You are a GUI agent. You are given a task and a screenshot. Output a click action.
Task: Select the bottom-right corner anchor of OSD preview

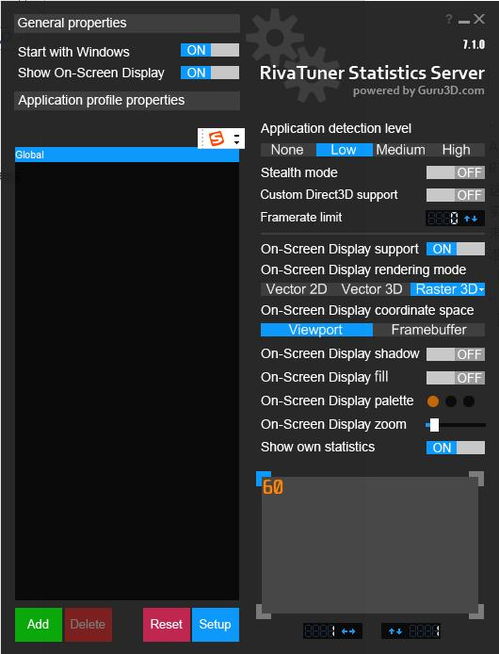coord(477,611)
